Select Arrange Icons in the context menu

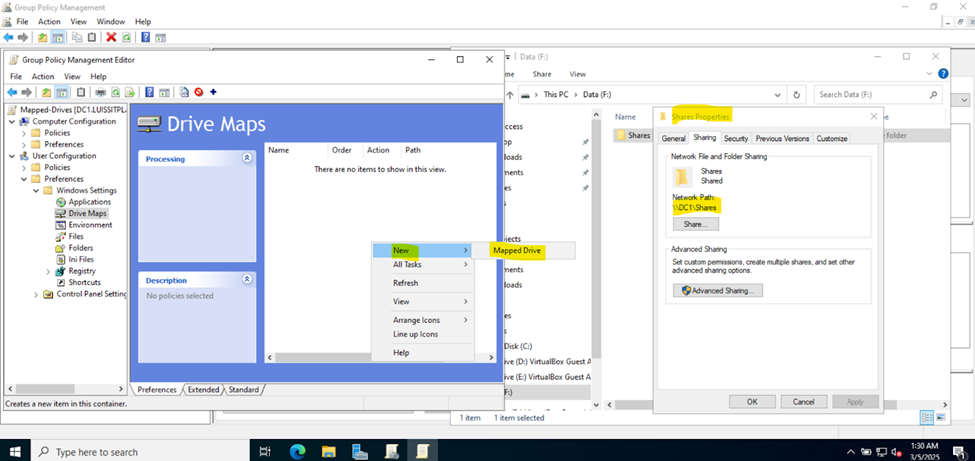pos(423,320)
